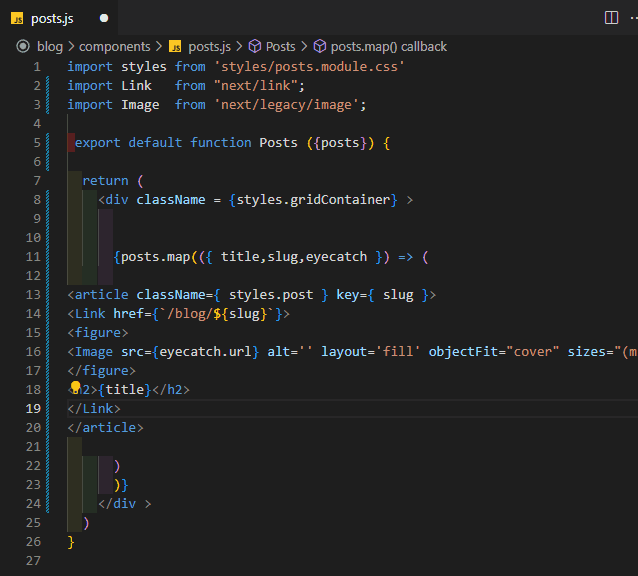Viewport: 638px width, 576px height.
Task: Click the Split Editor Right icon
Action: click(611, 17)
